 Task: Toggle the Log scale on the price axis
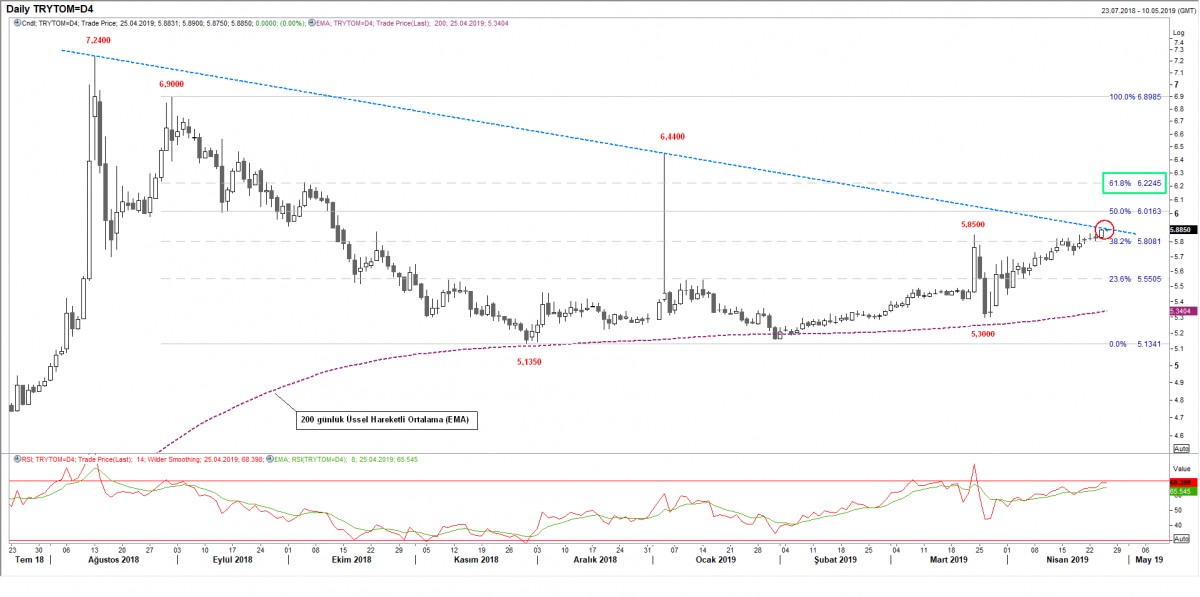(1178, 32)
